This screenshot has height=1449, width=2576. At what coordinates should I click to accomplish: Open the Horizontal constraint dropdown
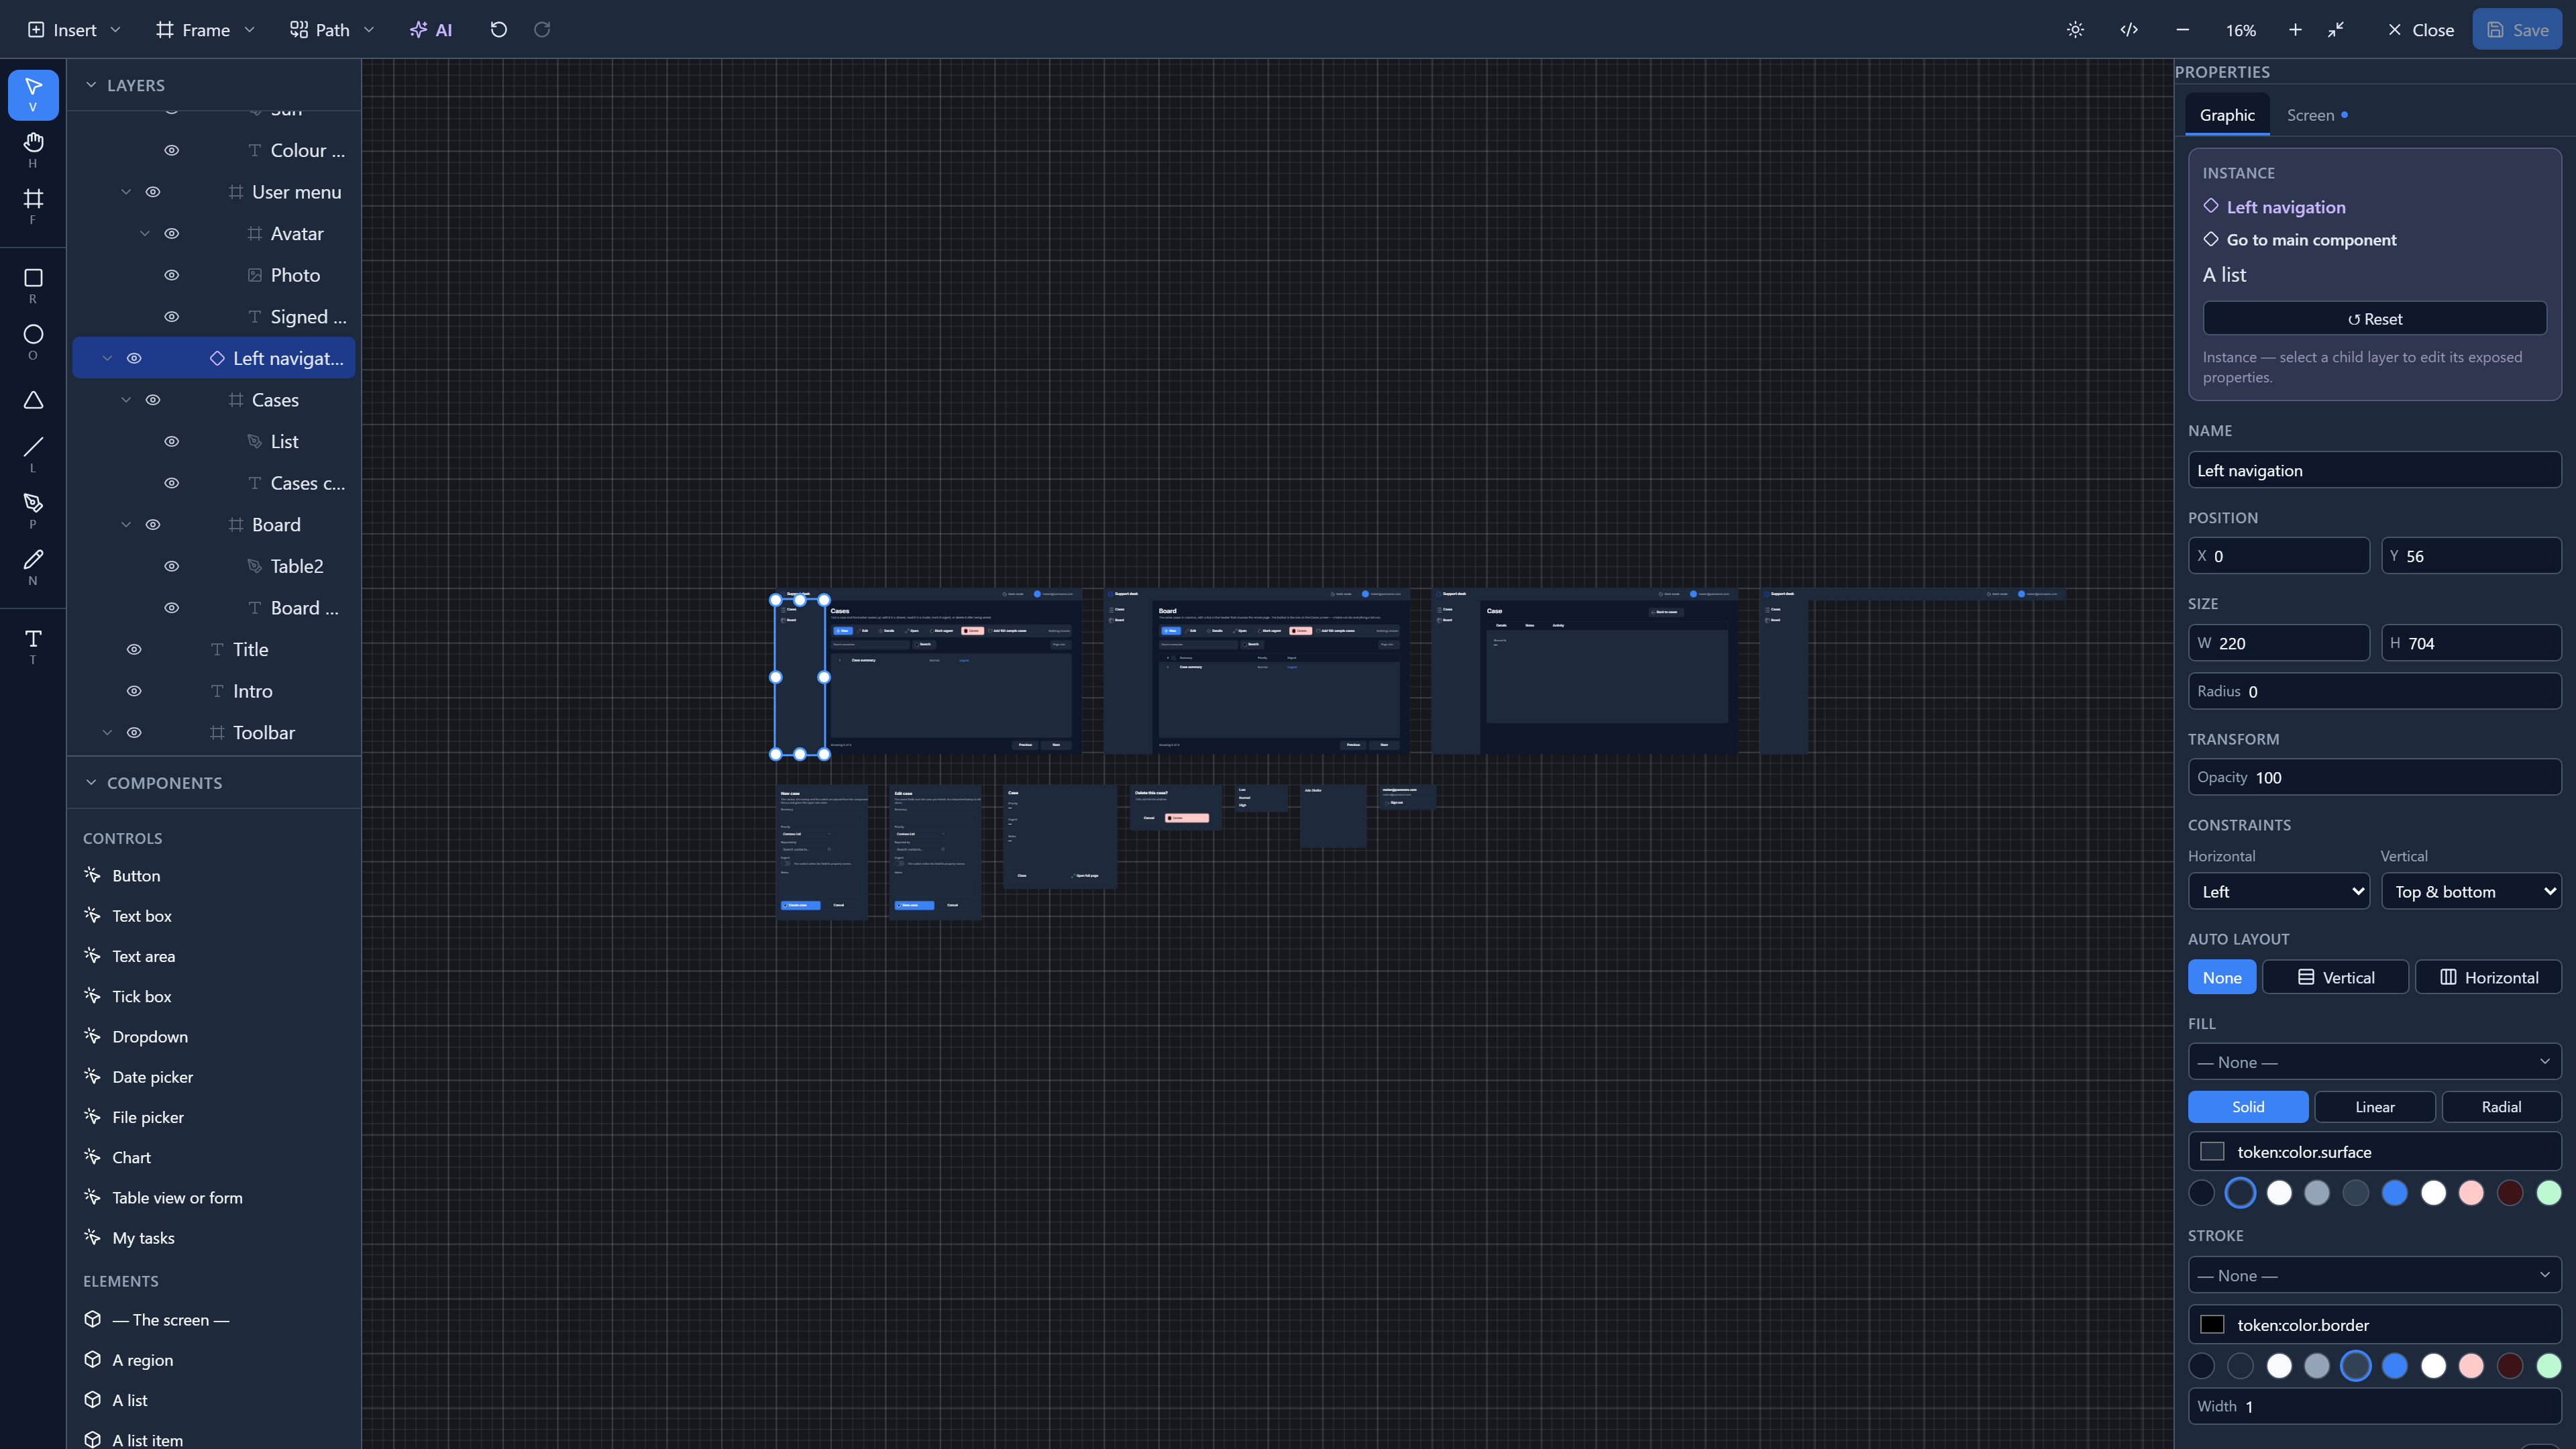click(x=2278, y=891)
